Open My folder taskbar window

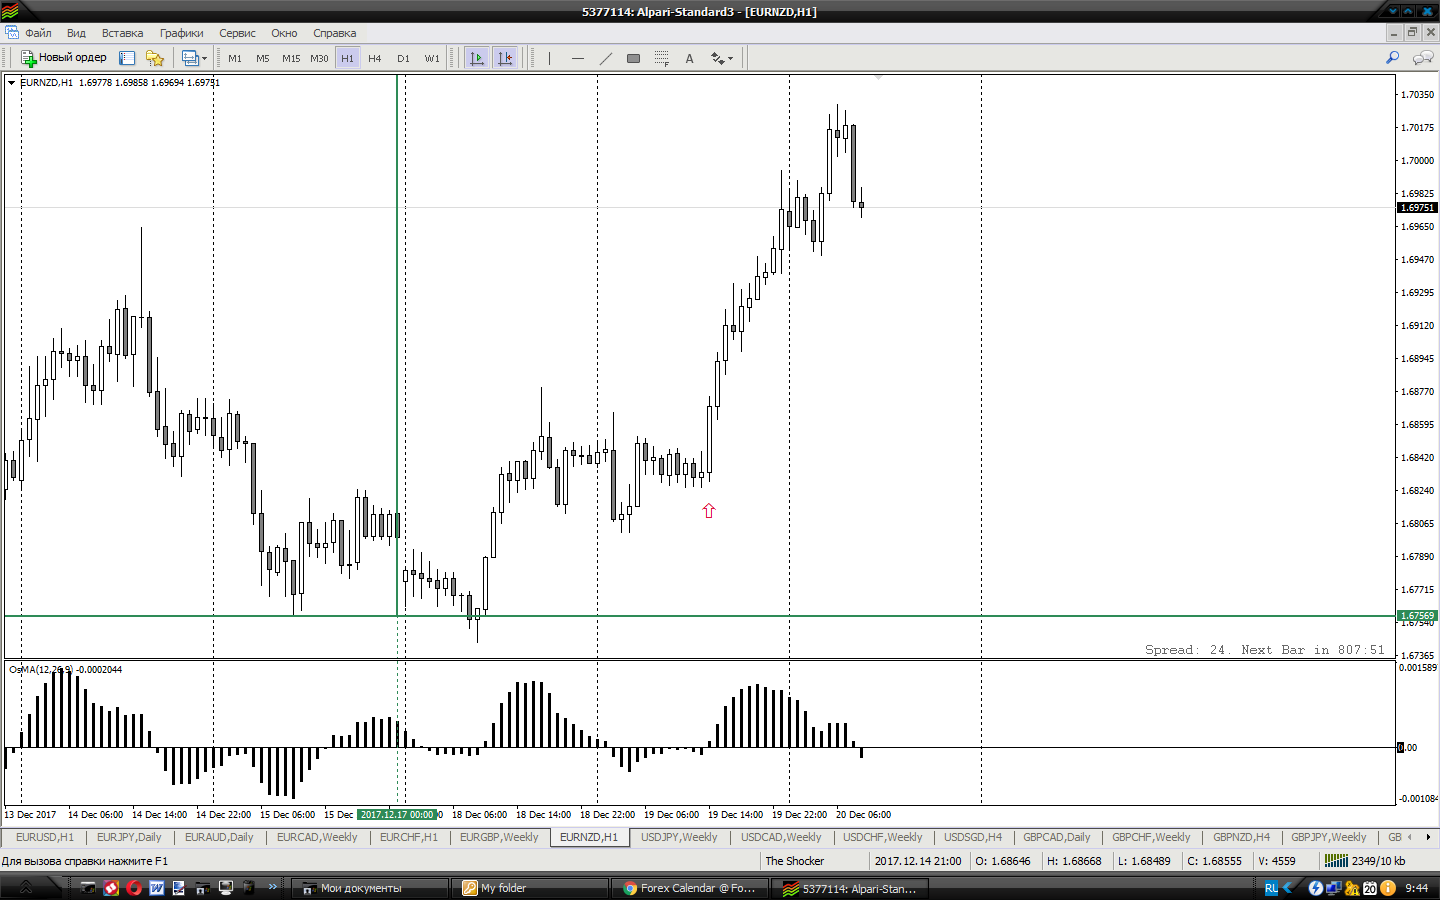(x=530, y=888)
